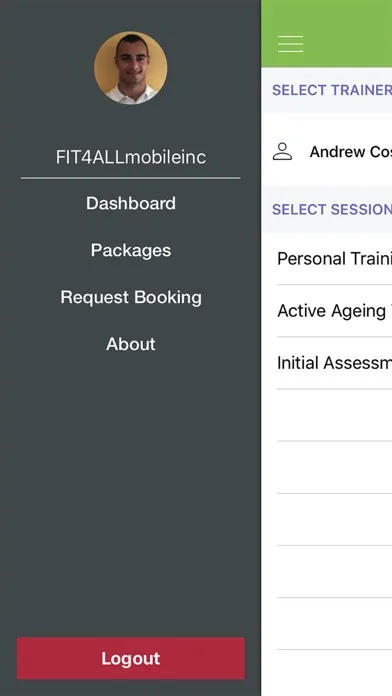Open the Packages menu item
Viewport: 392px width, 696px height.
[x=131, y=250]
